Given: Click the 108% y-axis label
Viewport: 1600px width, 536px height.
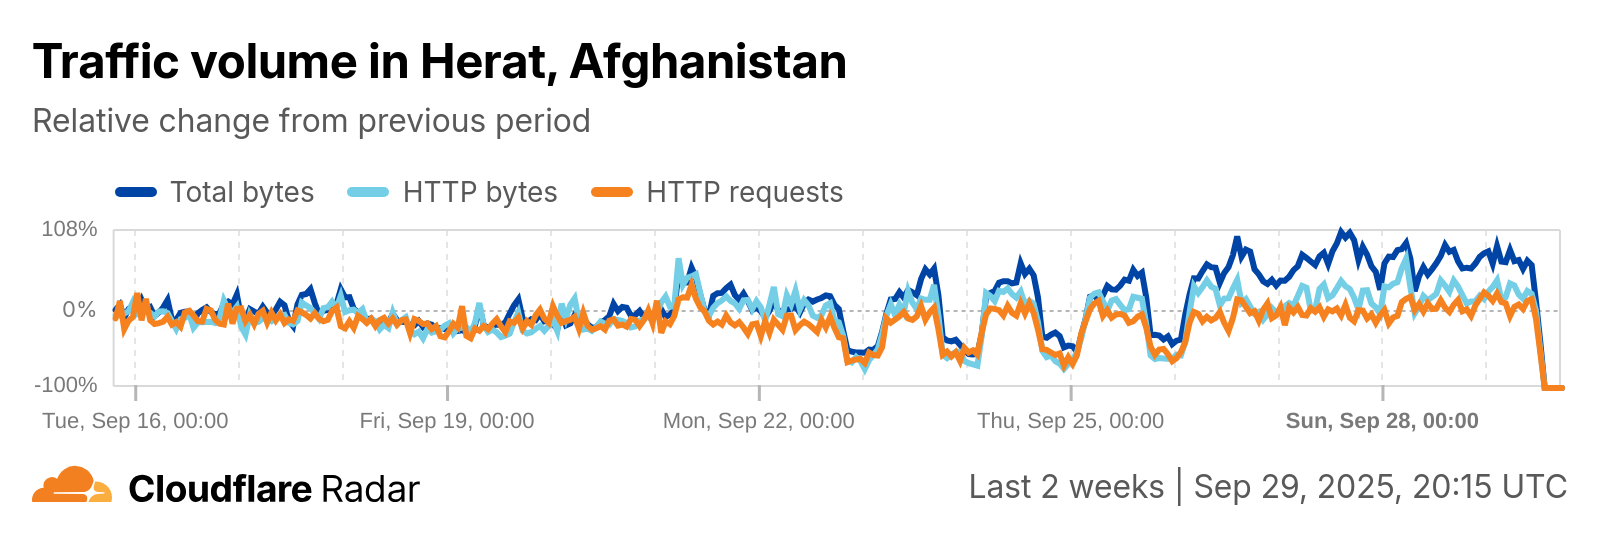Looking at the screenshot, I should [69, 229].
